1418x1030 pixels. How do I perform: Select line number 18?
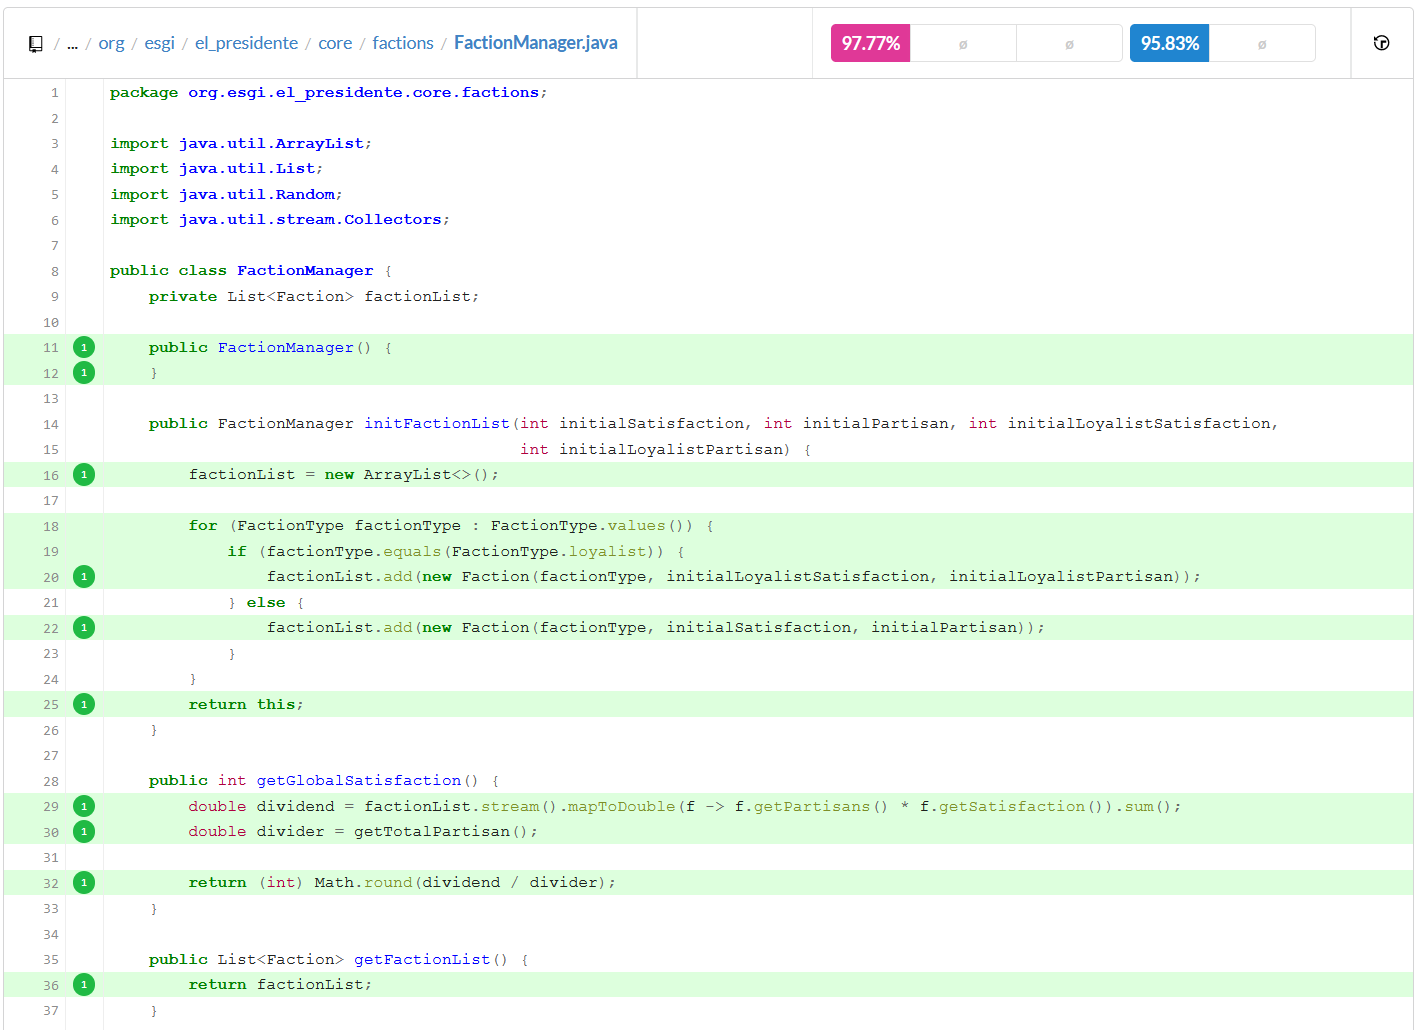coord(51,526)
